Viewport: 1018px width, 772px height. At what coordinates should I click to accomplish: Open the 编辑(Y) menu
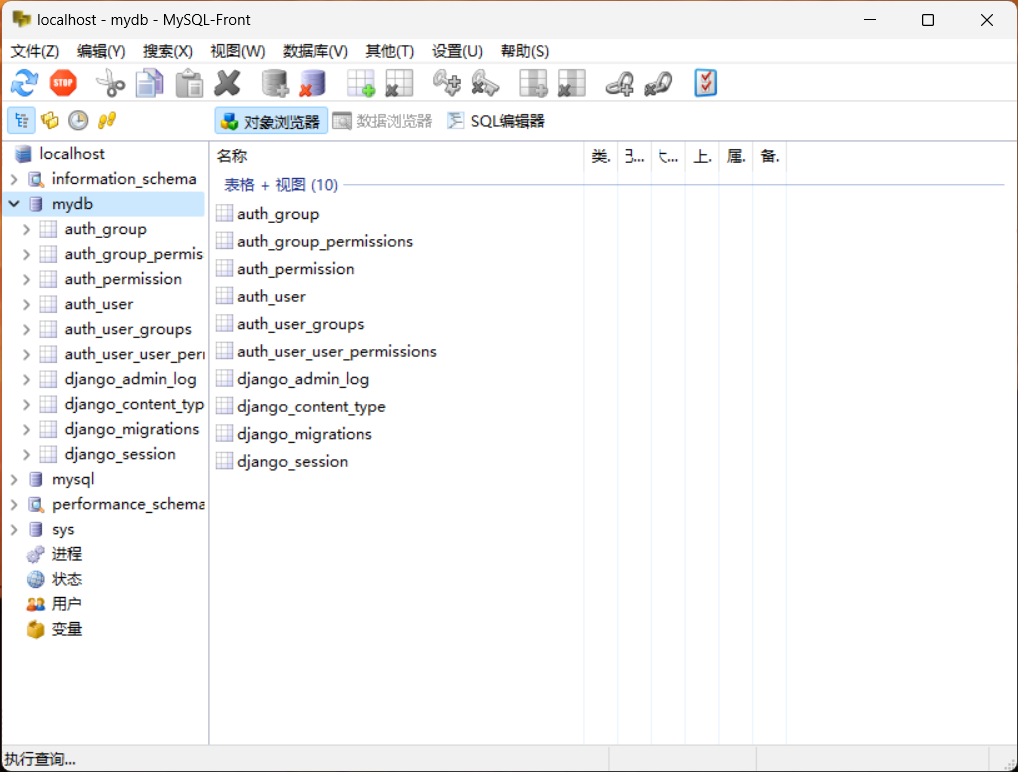[101, 51]
